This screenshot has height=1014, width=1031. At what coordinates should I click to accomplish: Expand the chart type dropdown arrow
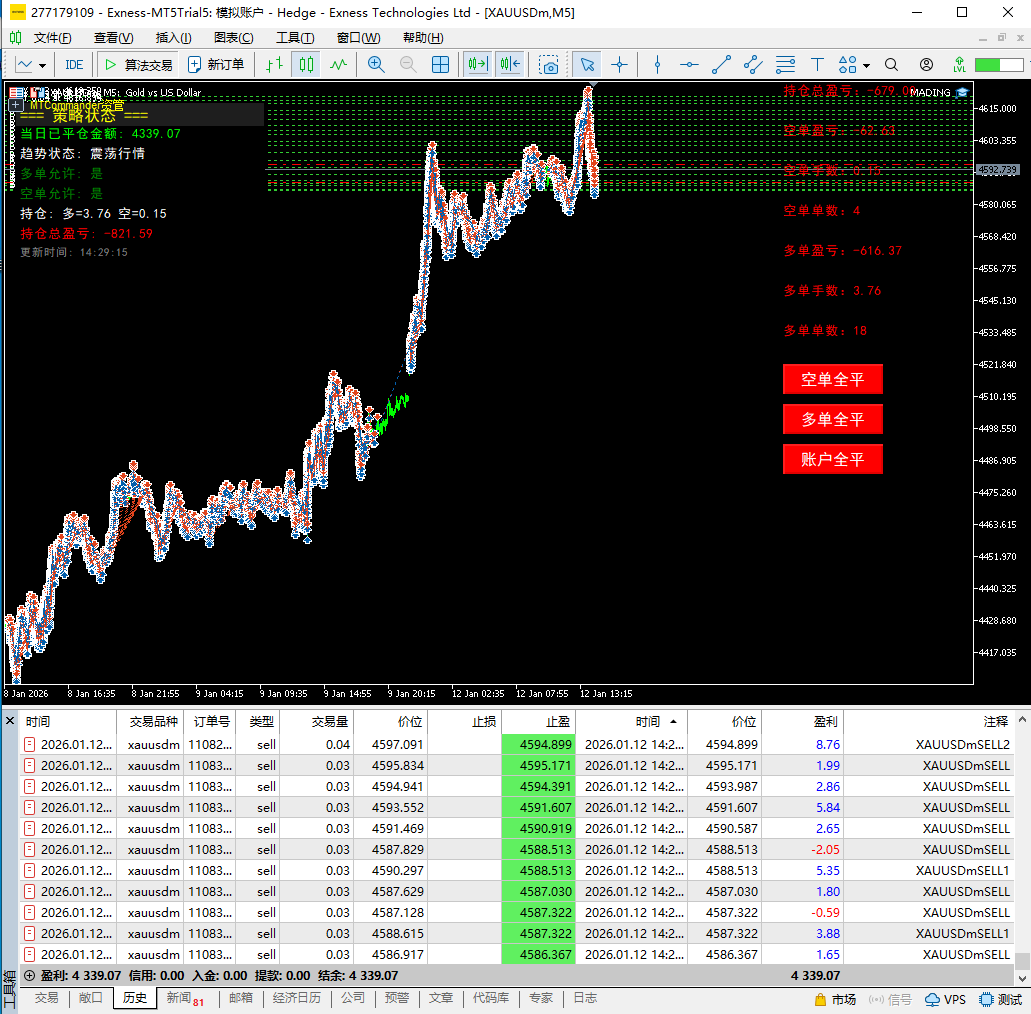click(42, 65)
